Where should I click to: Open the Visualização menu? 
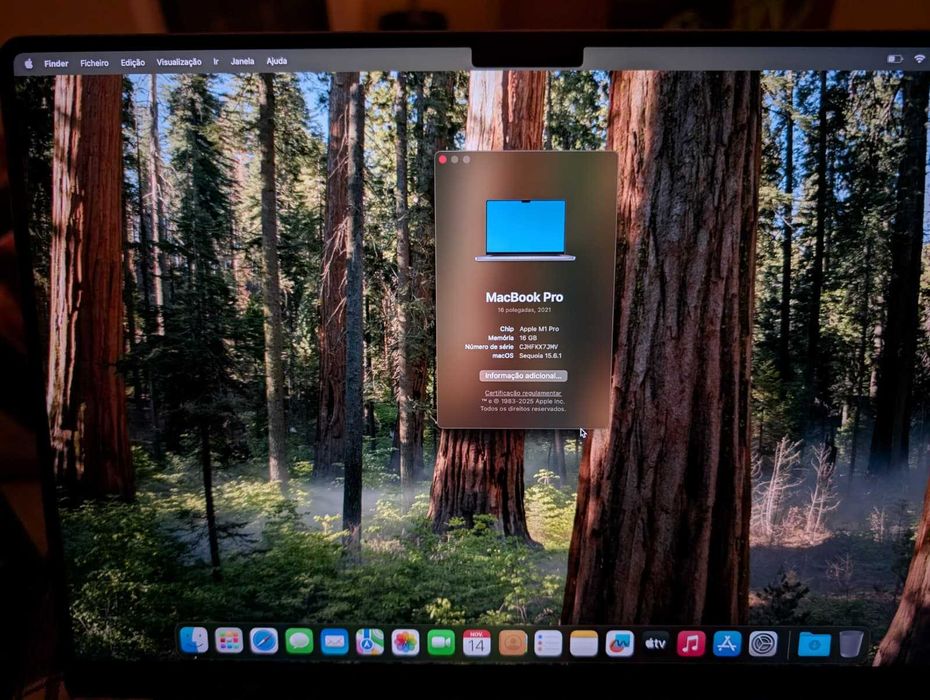point(179,62)
